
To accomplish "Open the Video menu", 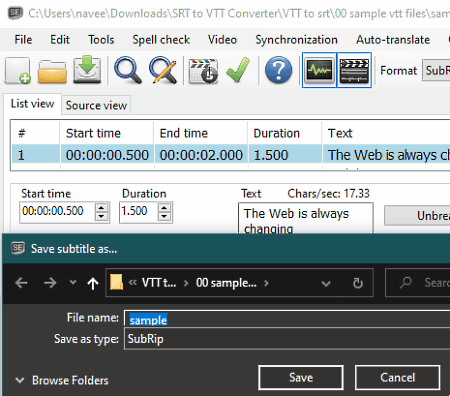I will 222,40.
